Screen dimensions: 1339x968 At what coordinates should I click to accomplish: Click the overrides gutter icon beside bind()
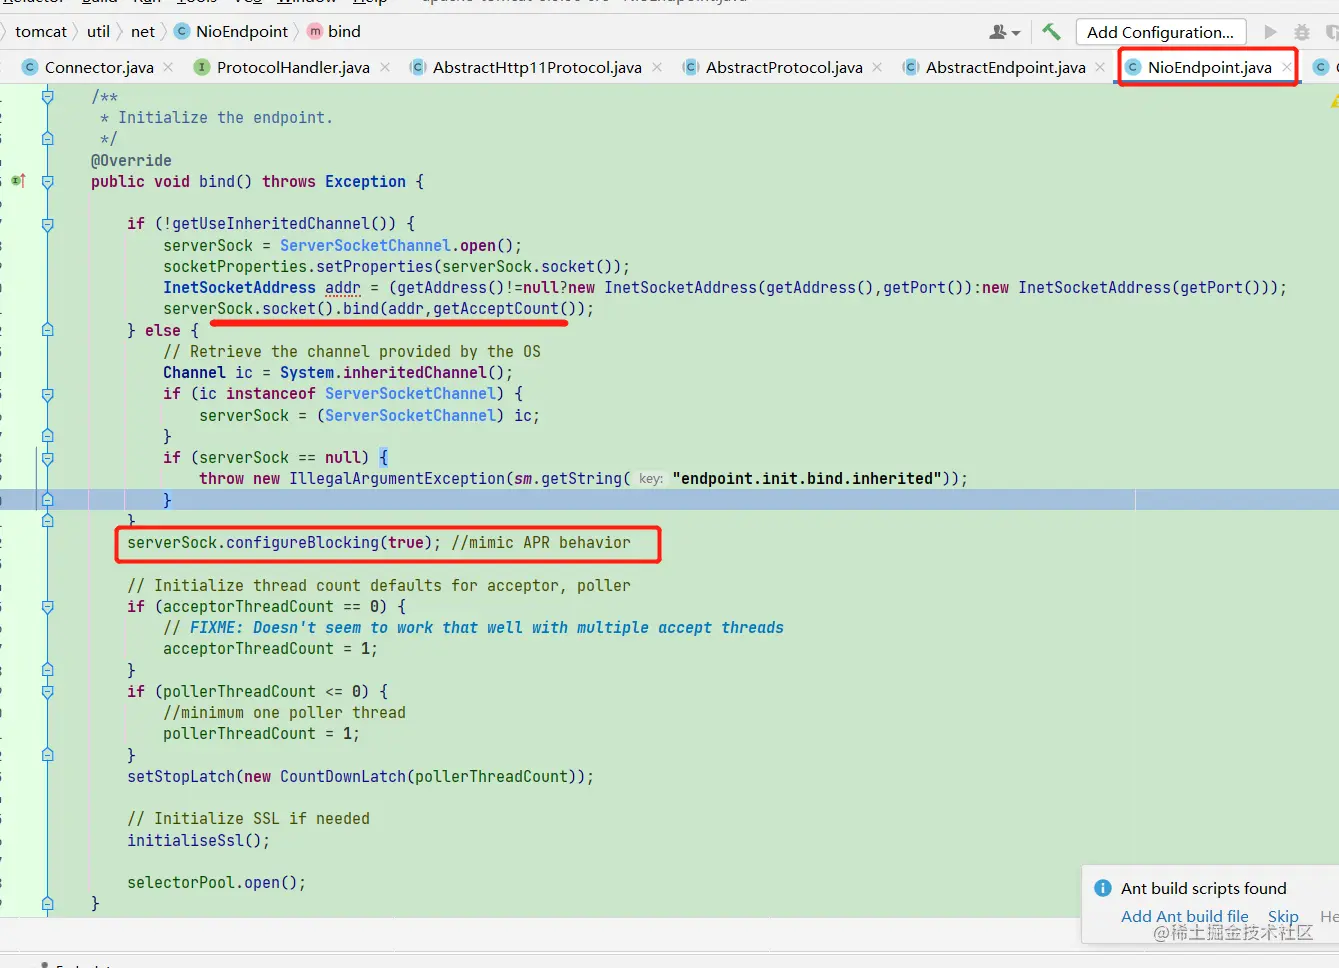pyautogui.click(x=18, y=181)
